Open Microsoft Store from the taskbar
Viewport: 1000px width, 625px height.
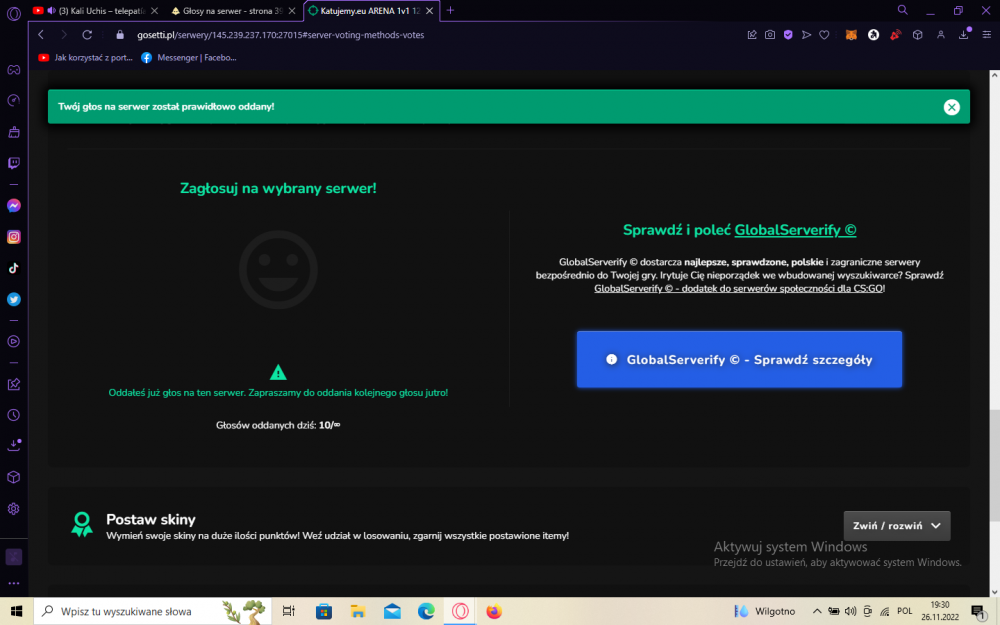(323, 611)
